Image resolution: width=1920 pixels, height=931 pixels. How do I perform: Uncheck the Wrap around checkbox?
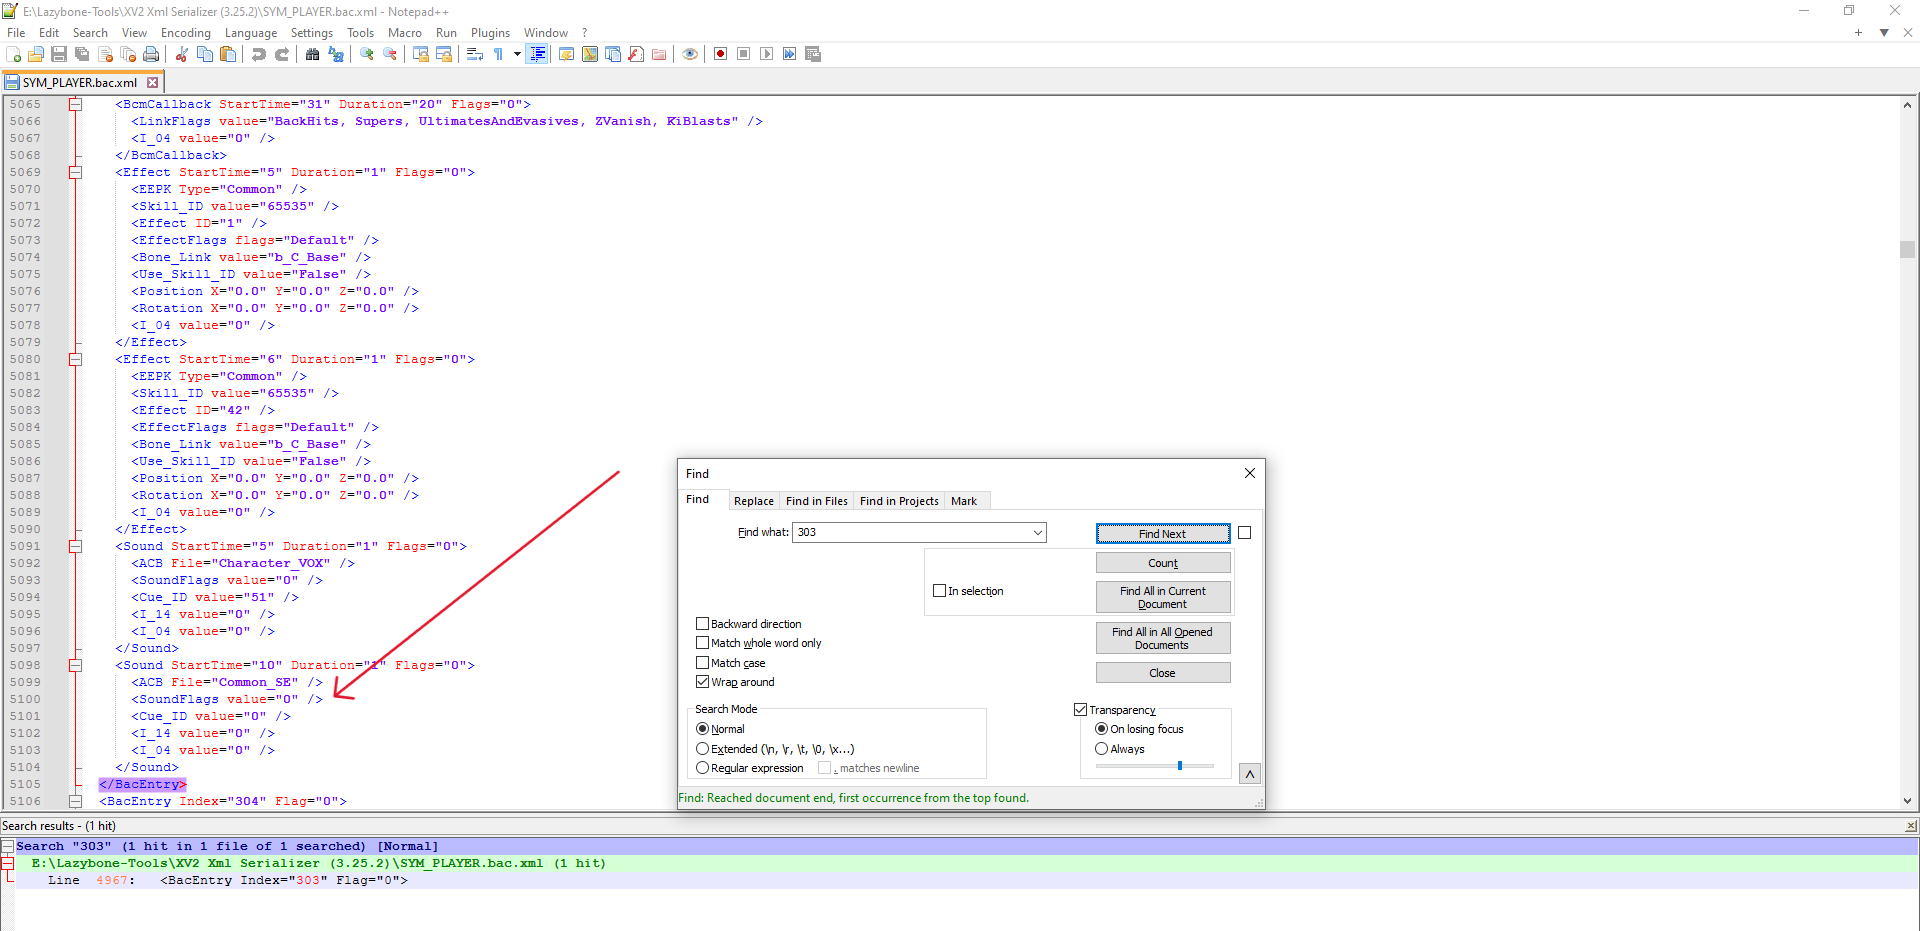(702, 682)
